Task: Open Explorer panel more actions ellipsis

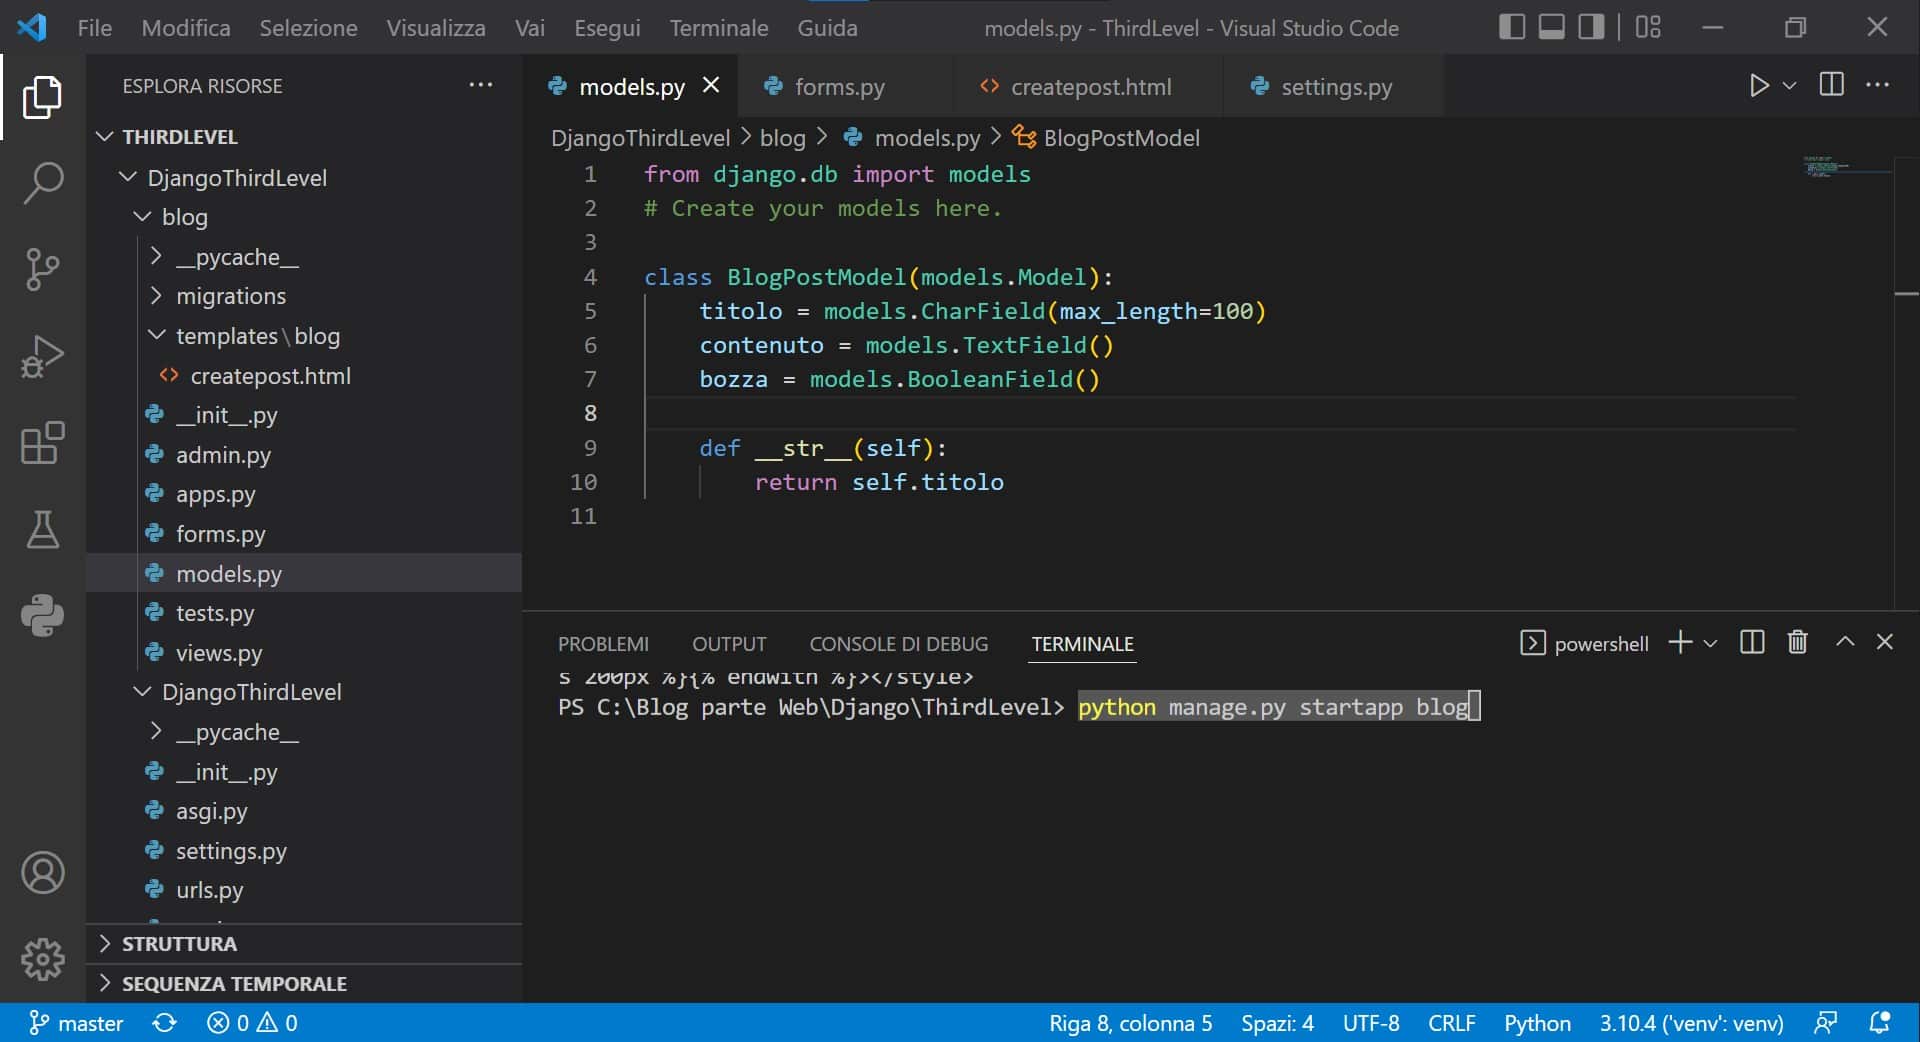Action: click(x=481, y=85)
